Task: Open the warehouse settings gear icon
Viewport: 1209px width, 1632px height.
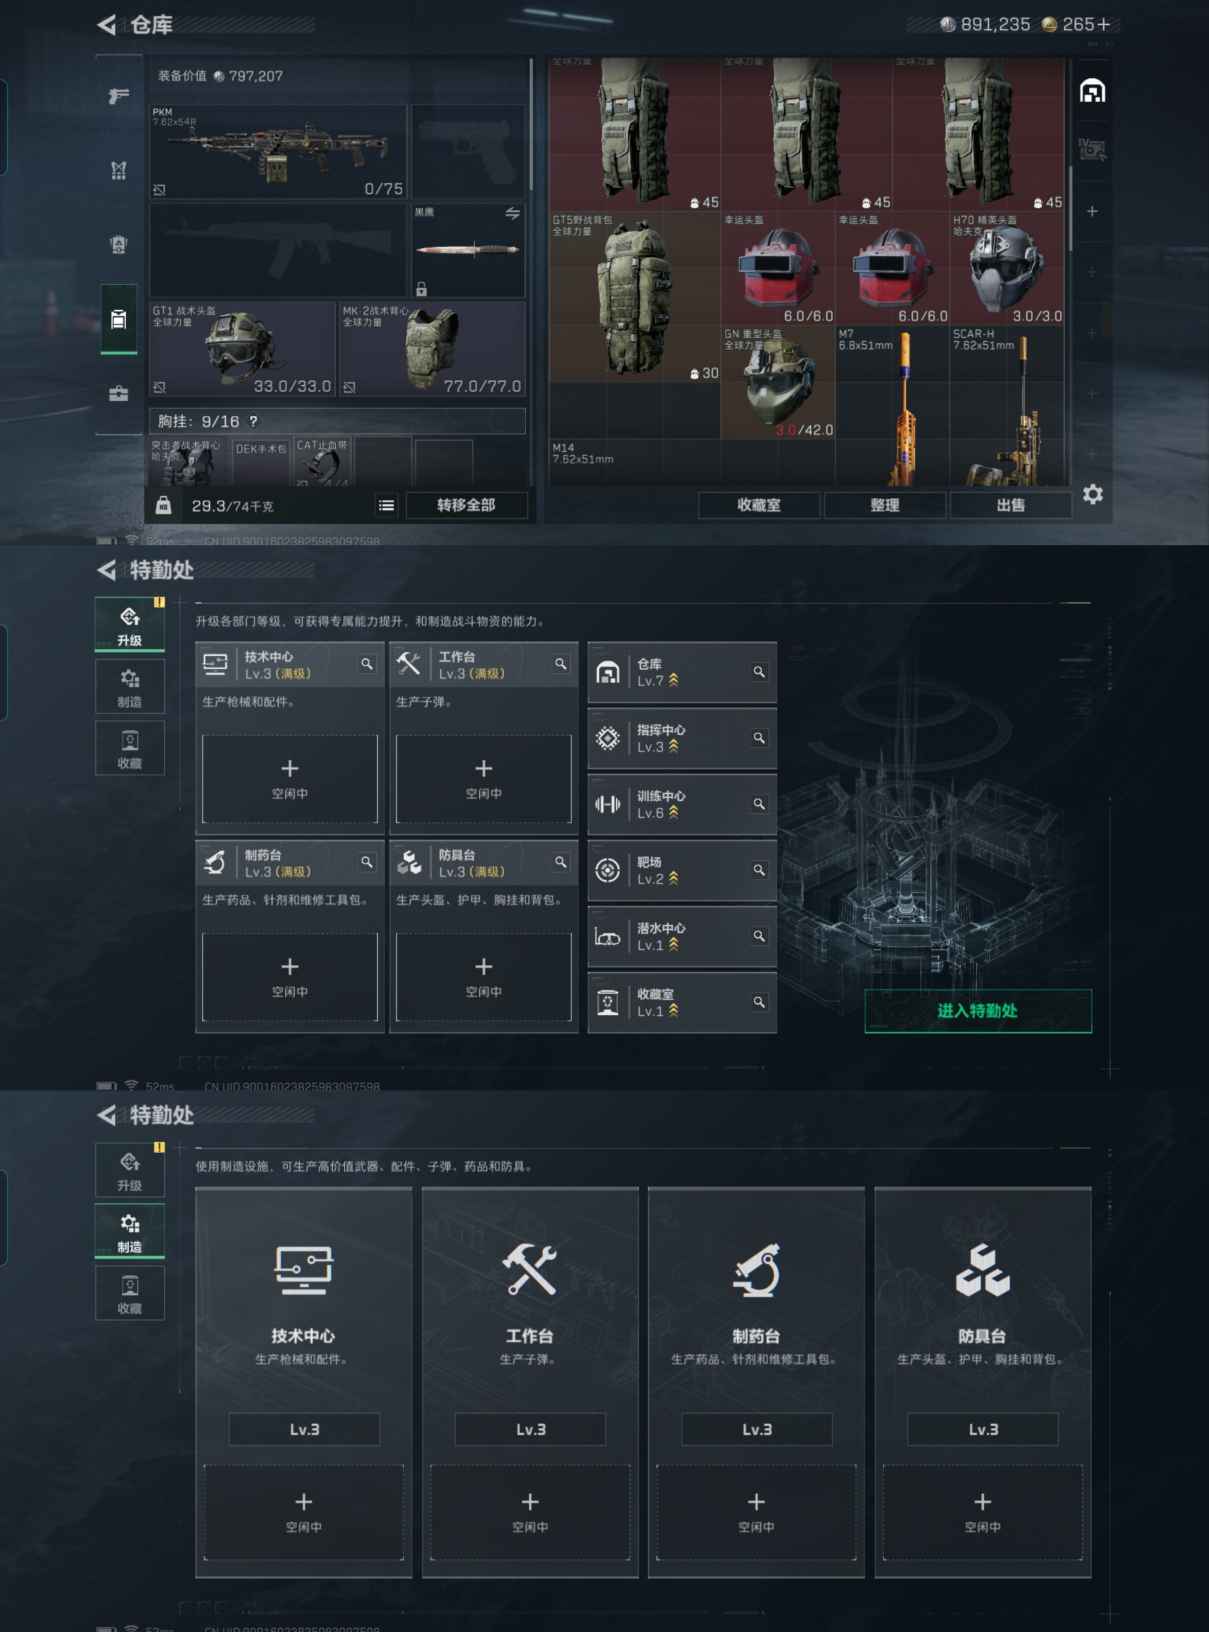Action: (1093, 494)
